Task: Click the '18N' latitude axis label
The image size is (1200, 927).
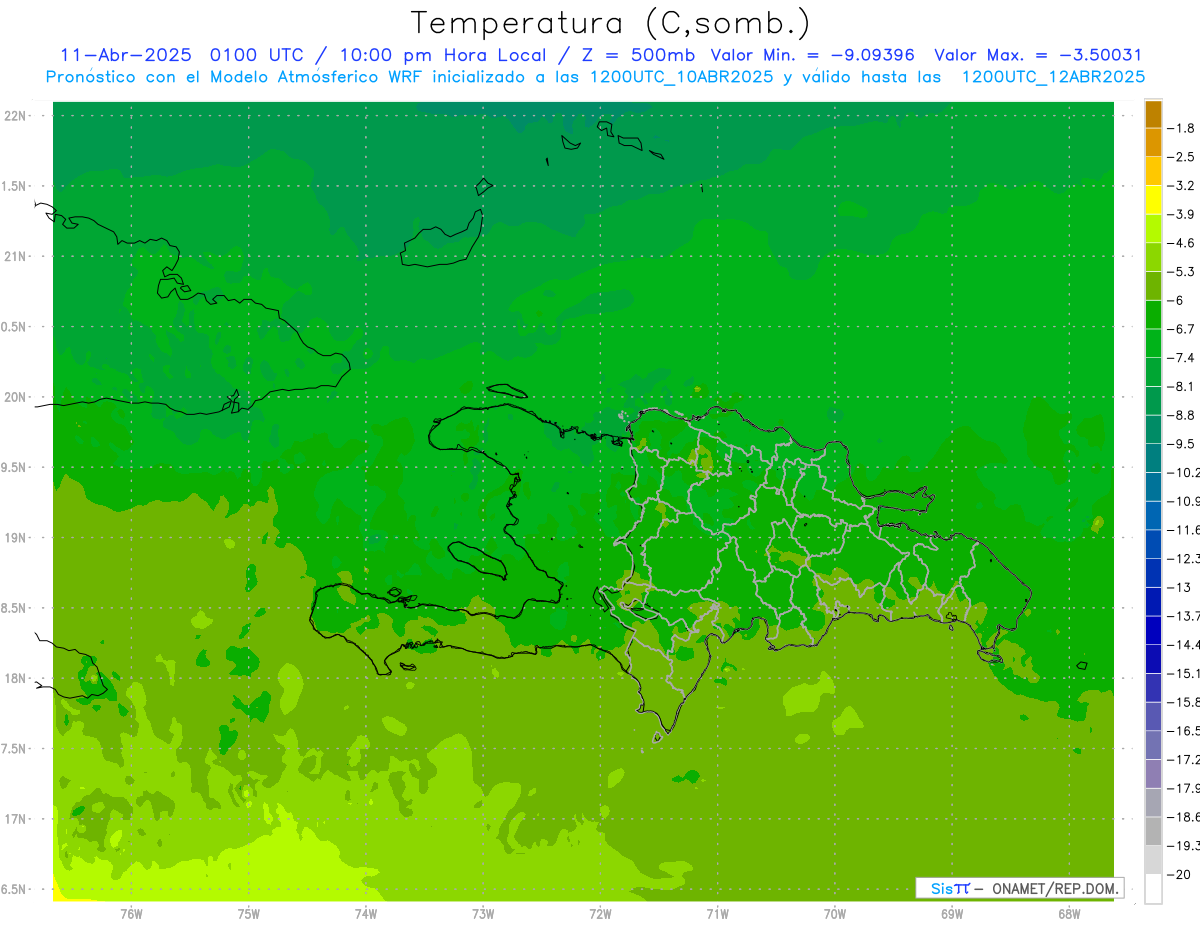Action: (x=14, y=678)
